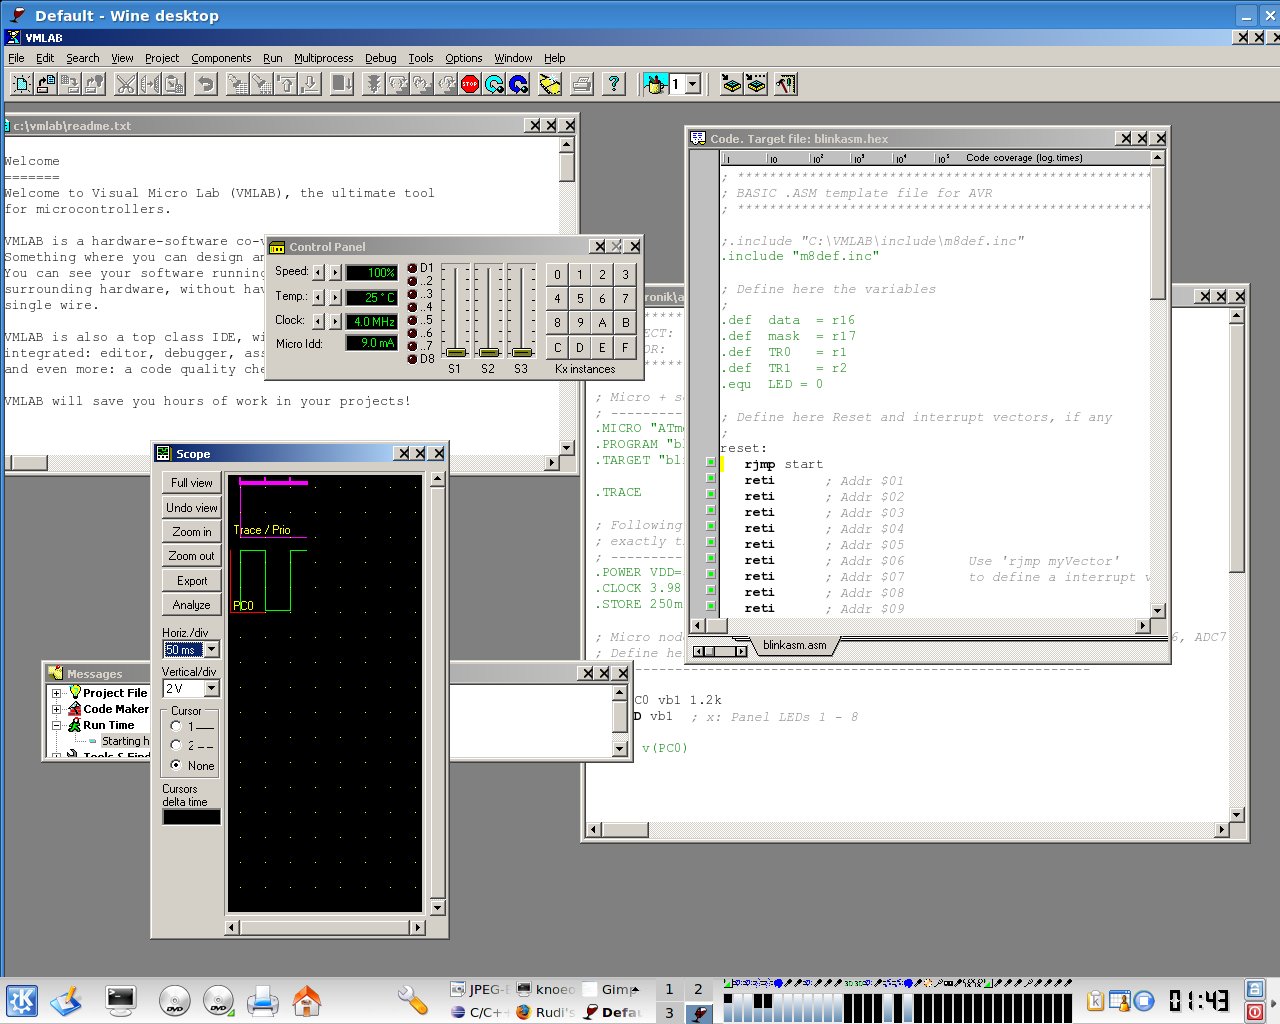Toggle breakpoint square beside reti Addr $01

[x=711, y=479]
